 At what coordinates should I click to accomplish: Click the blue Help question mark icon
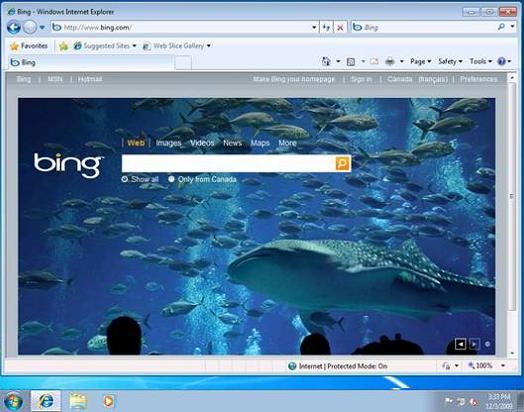[x=501, y=61]
